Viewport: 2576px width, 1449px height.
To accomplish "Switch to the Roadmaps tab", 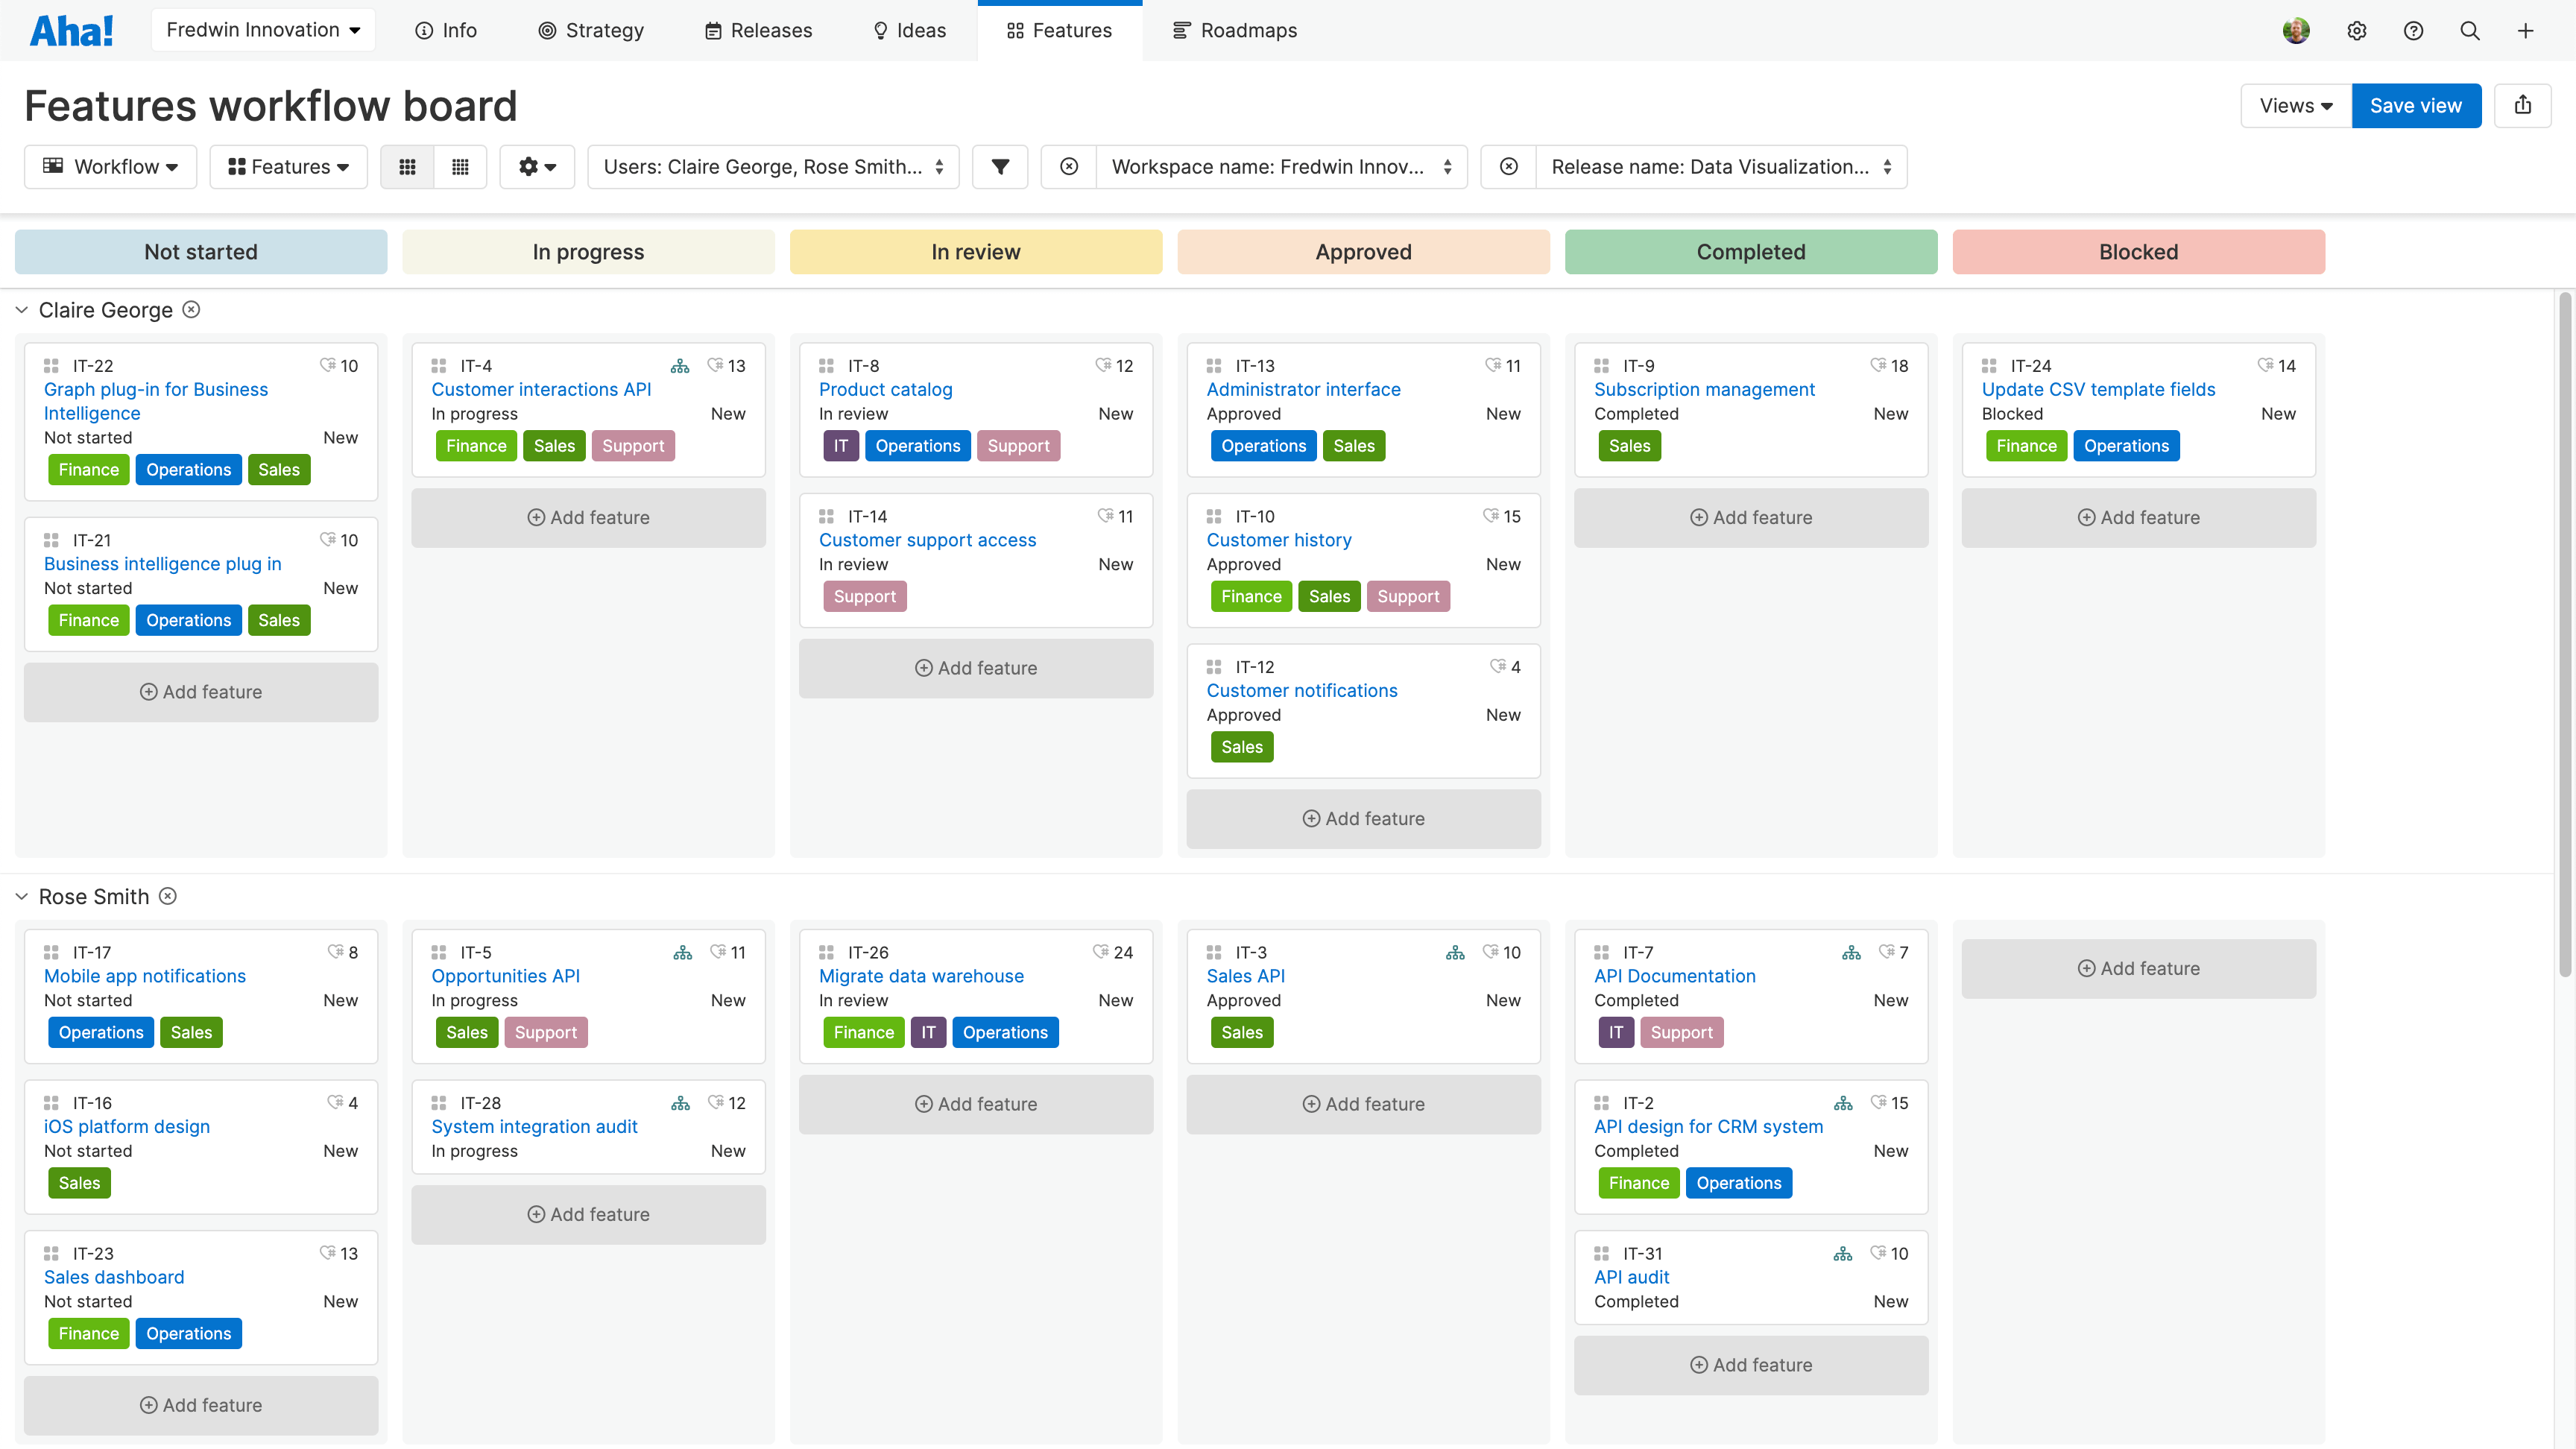I will (1234, 30).
